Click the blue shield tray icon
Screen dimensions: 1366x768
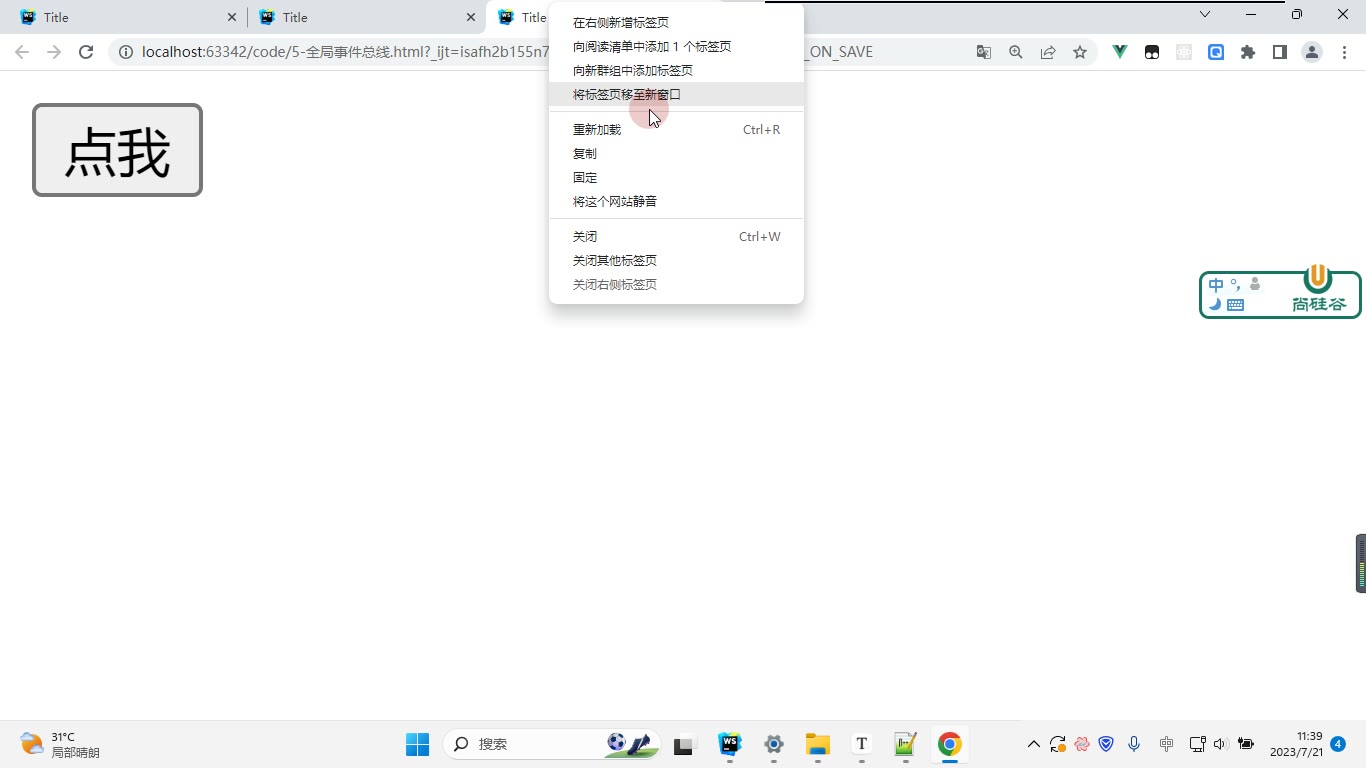(1106, 744)
